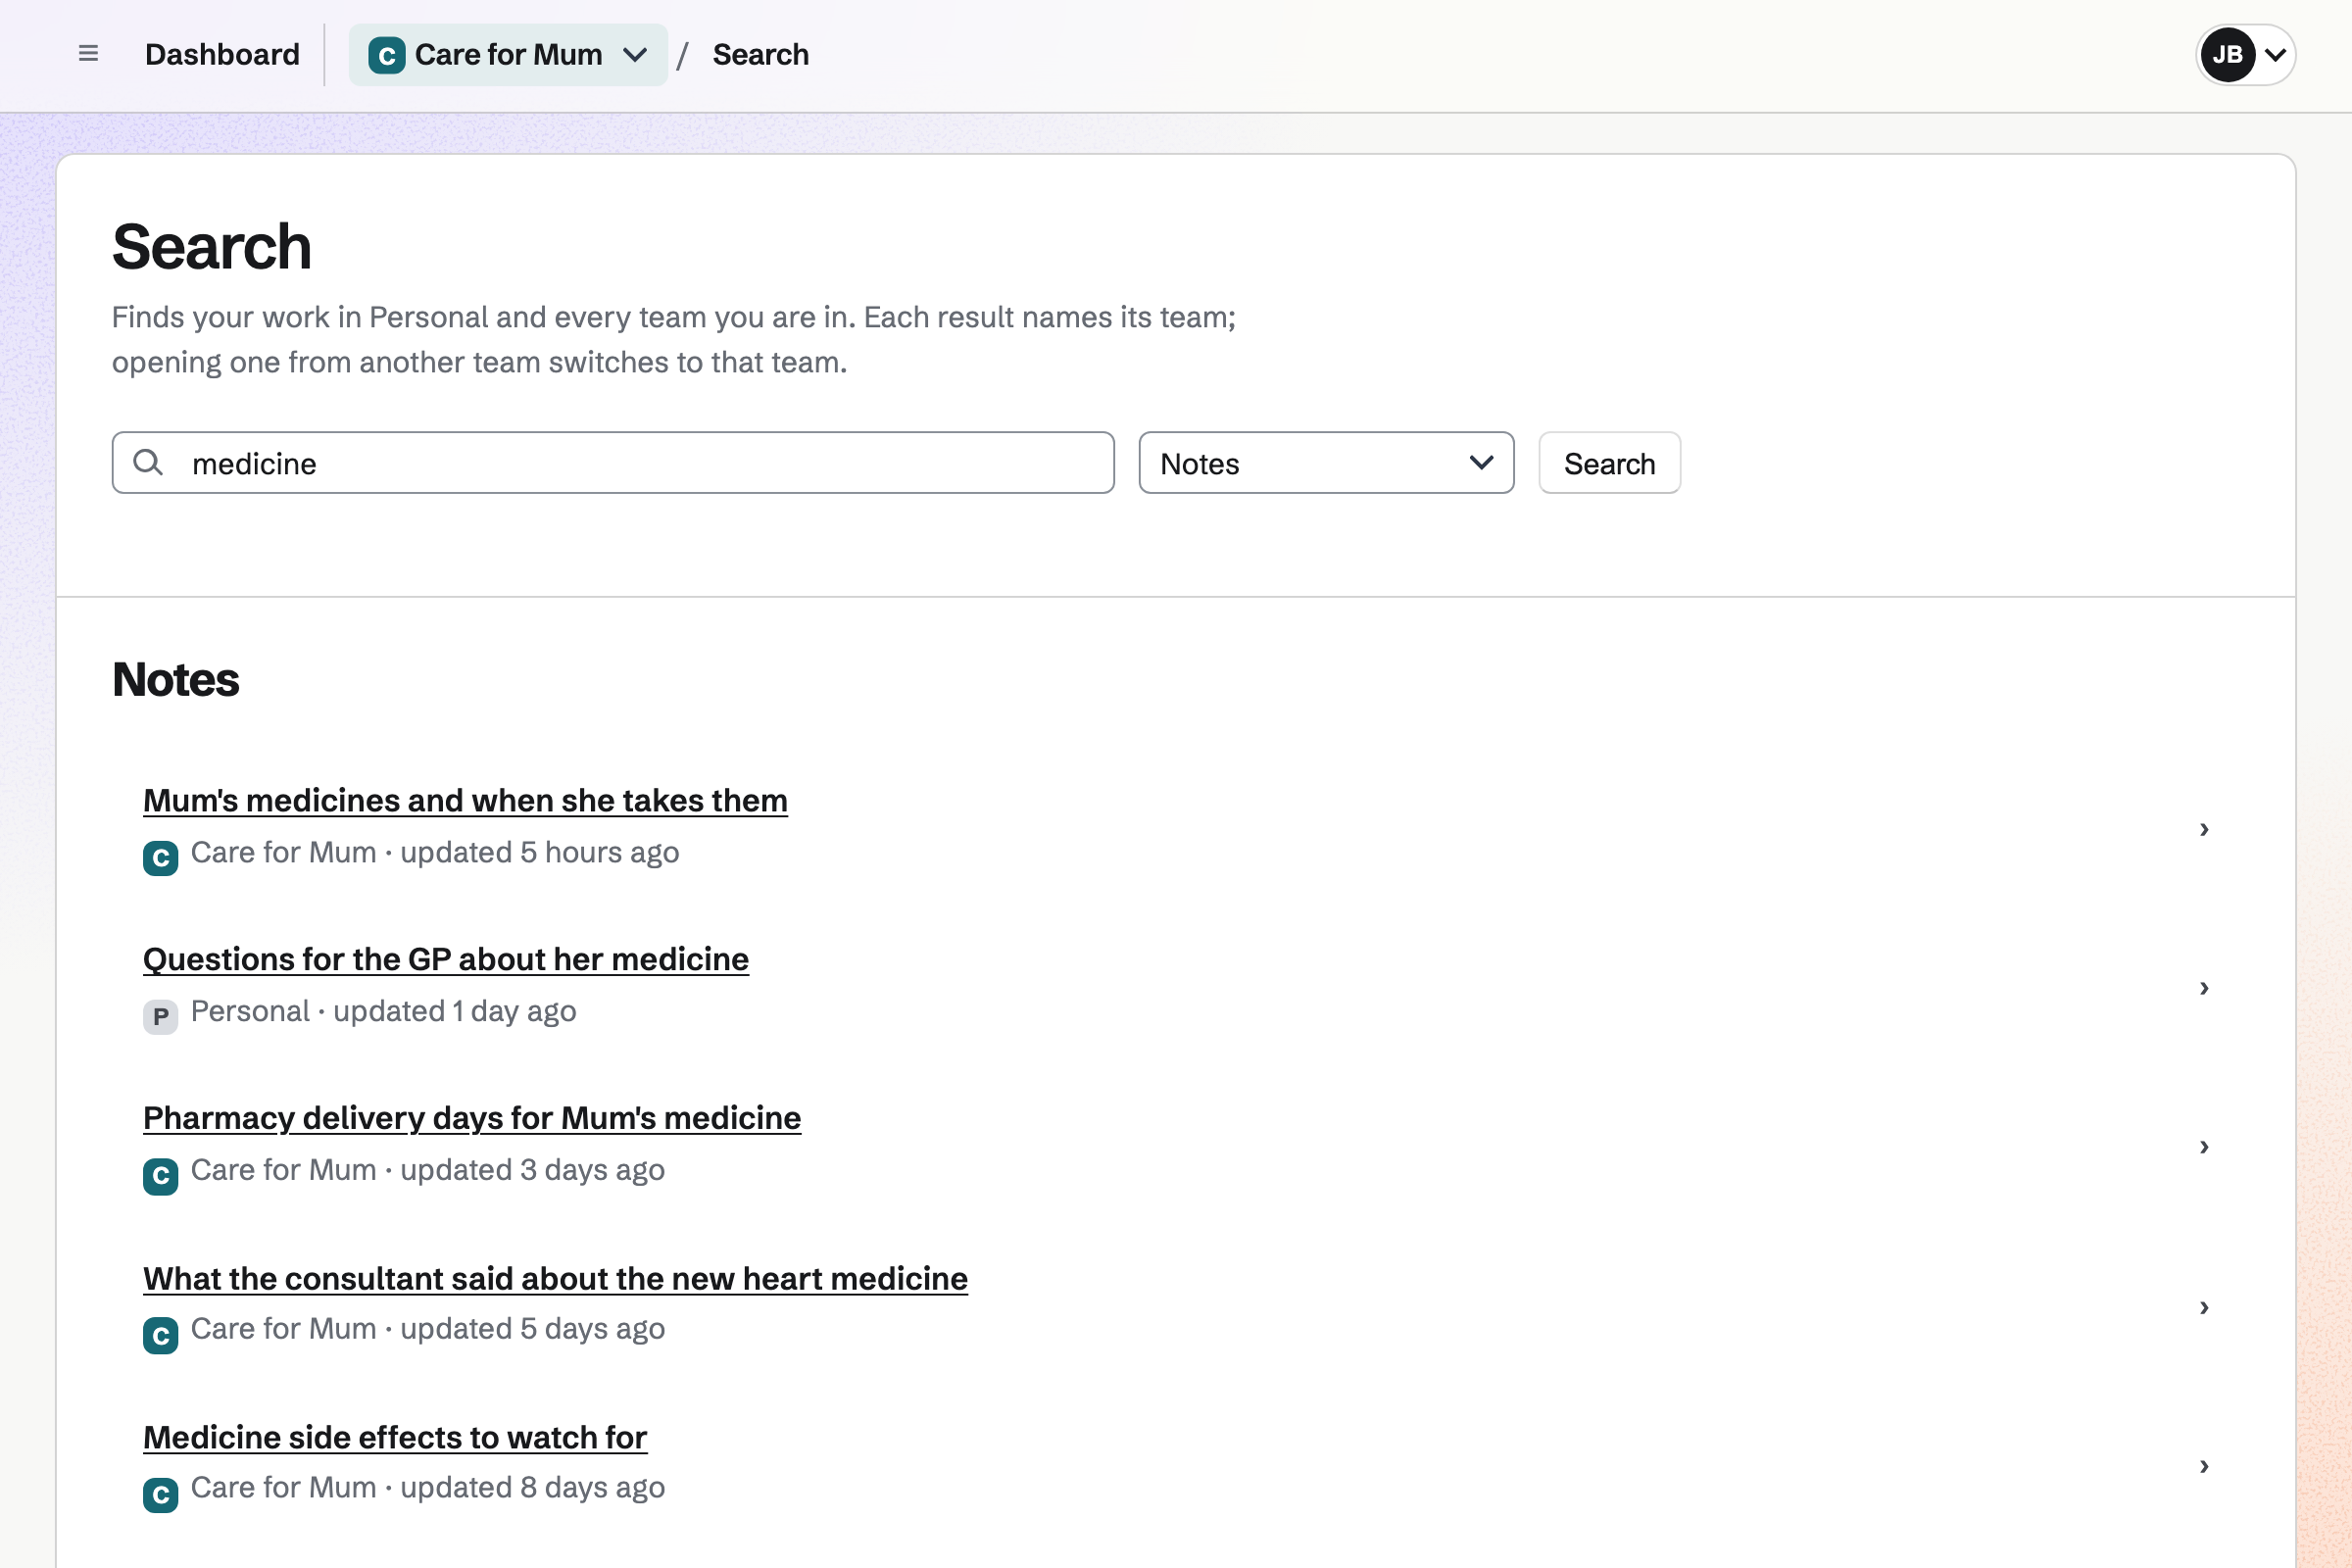
Task: Click the Notes results heading
Action: [x=176, y=680]
